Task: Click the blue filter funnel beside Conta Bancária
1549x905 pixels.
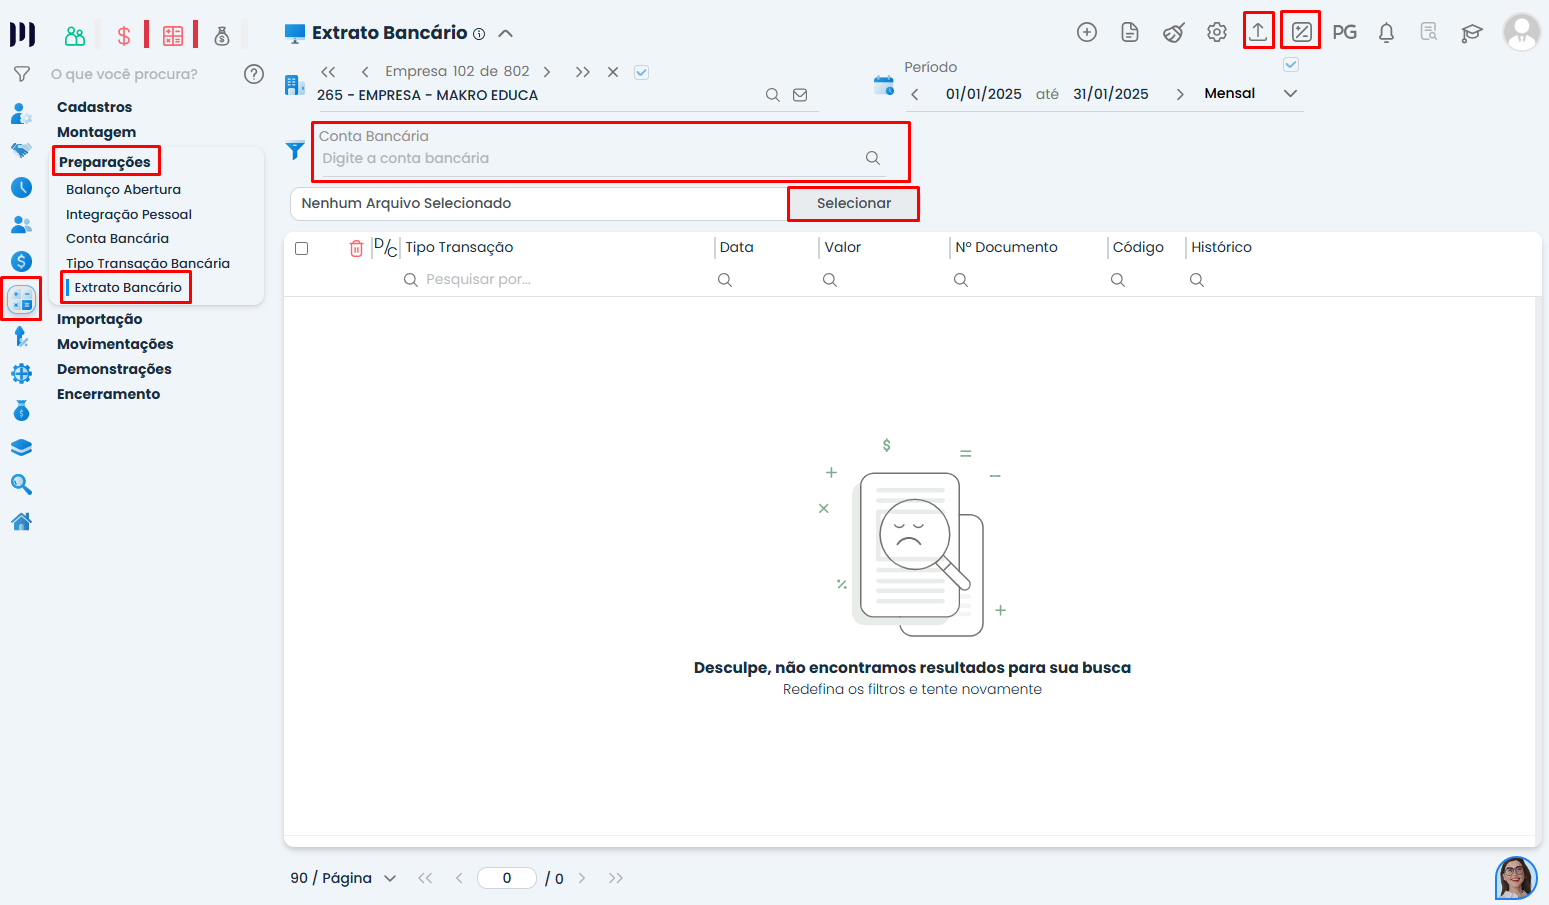Action: [x=295, y=150]
